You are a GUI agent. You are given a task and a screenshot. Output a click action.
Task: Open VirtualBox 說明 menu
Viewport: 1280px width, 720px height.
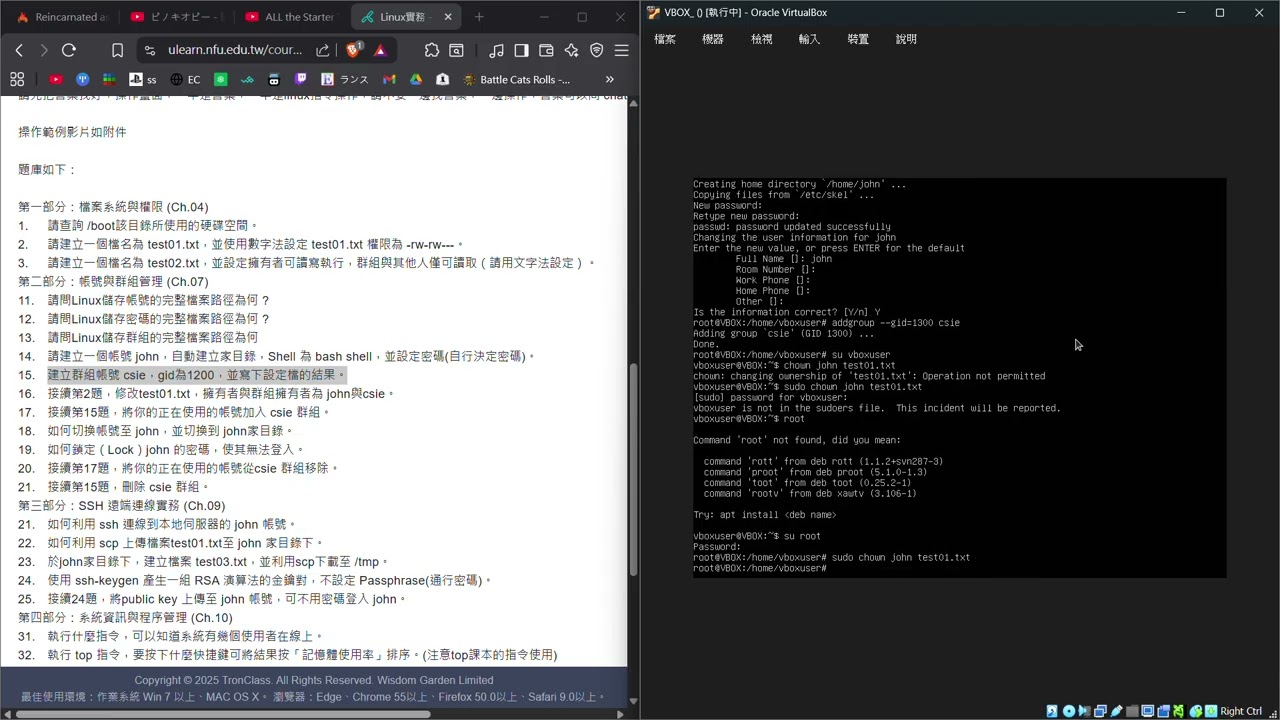[906, 39]
